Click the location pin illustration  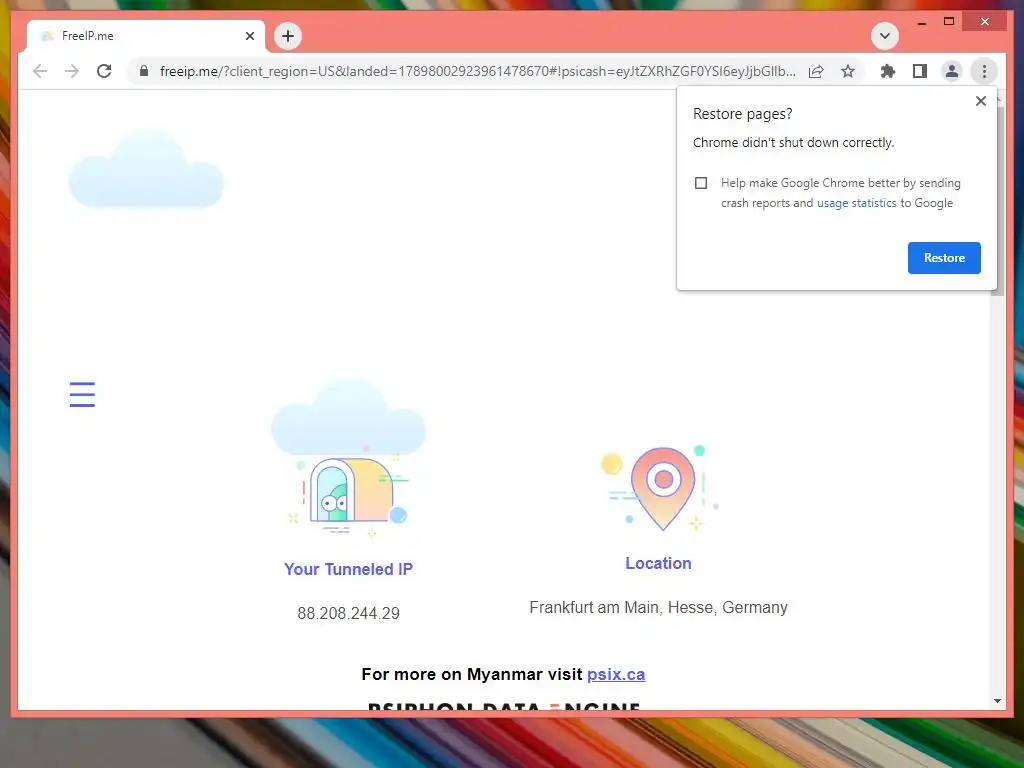pos(659,488)
